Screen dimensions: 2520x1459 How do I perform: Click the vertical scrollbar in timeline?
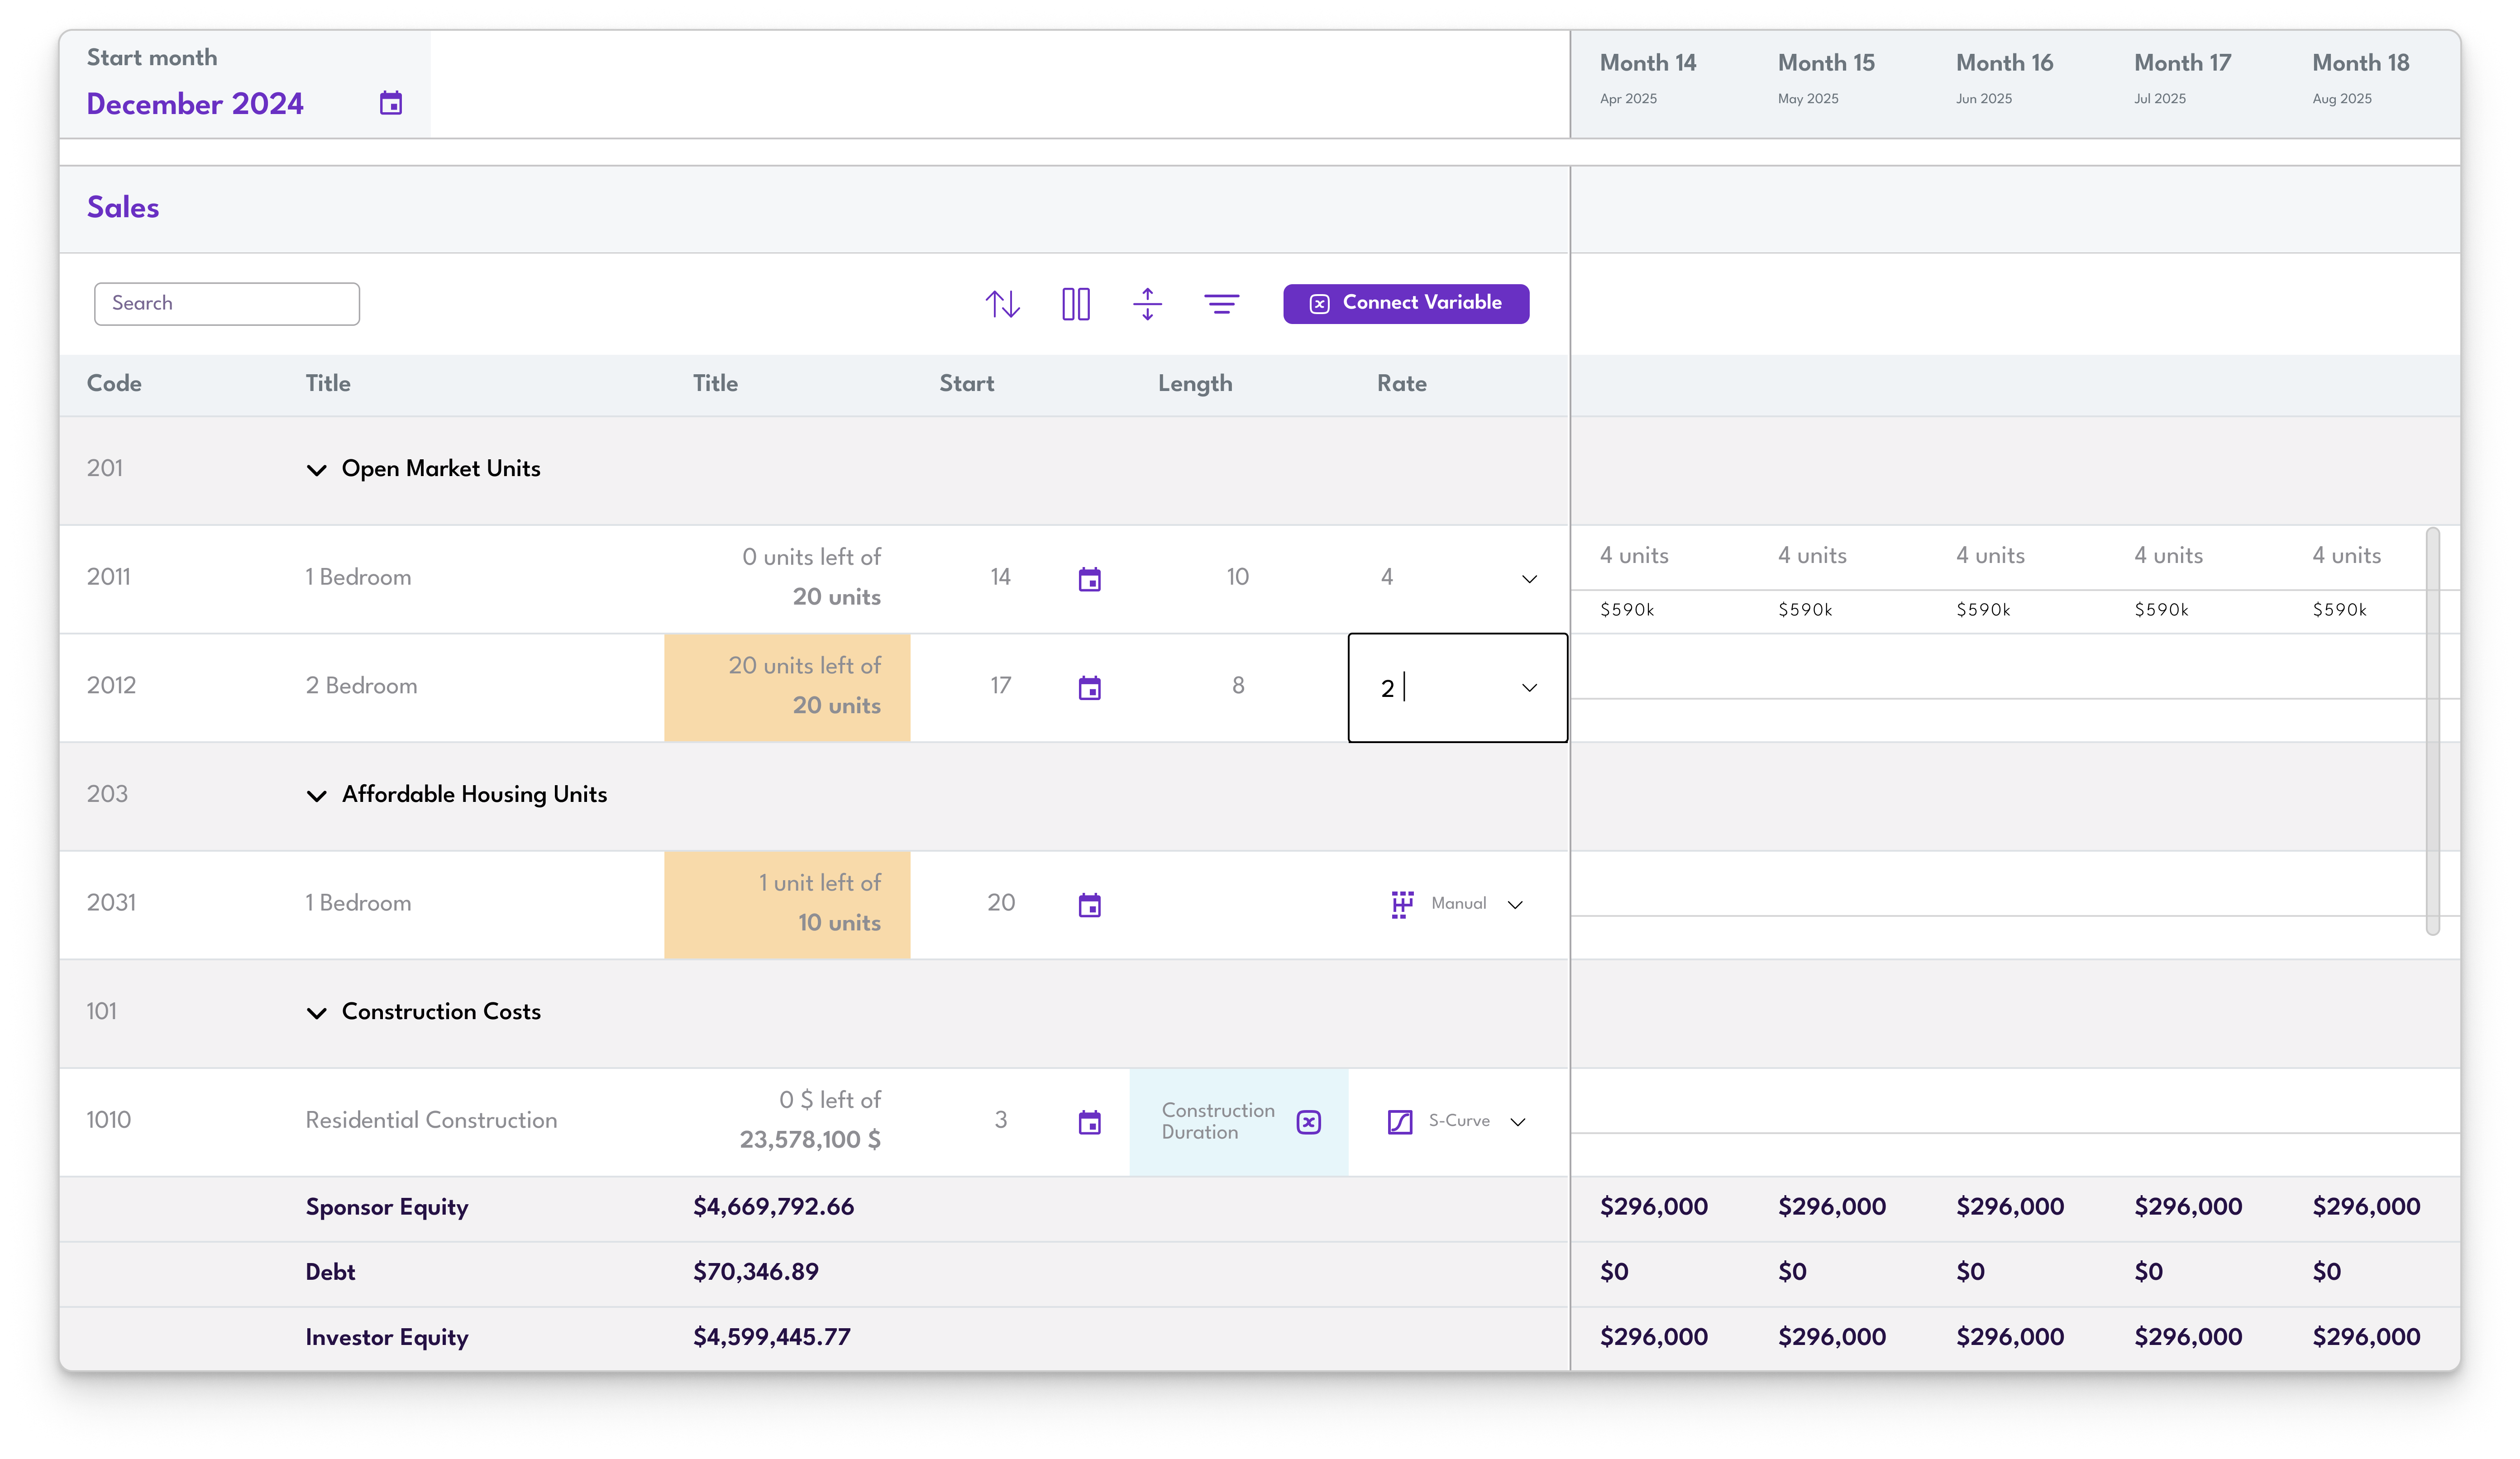pos(2432,730)
